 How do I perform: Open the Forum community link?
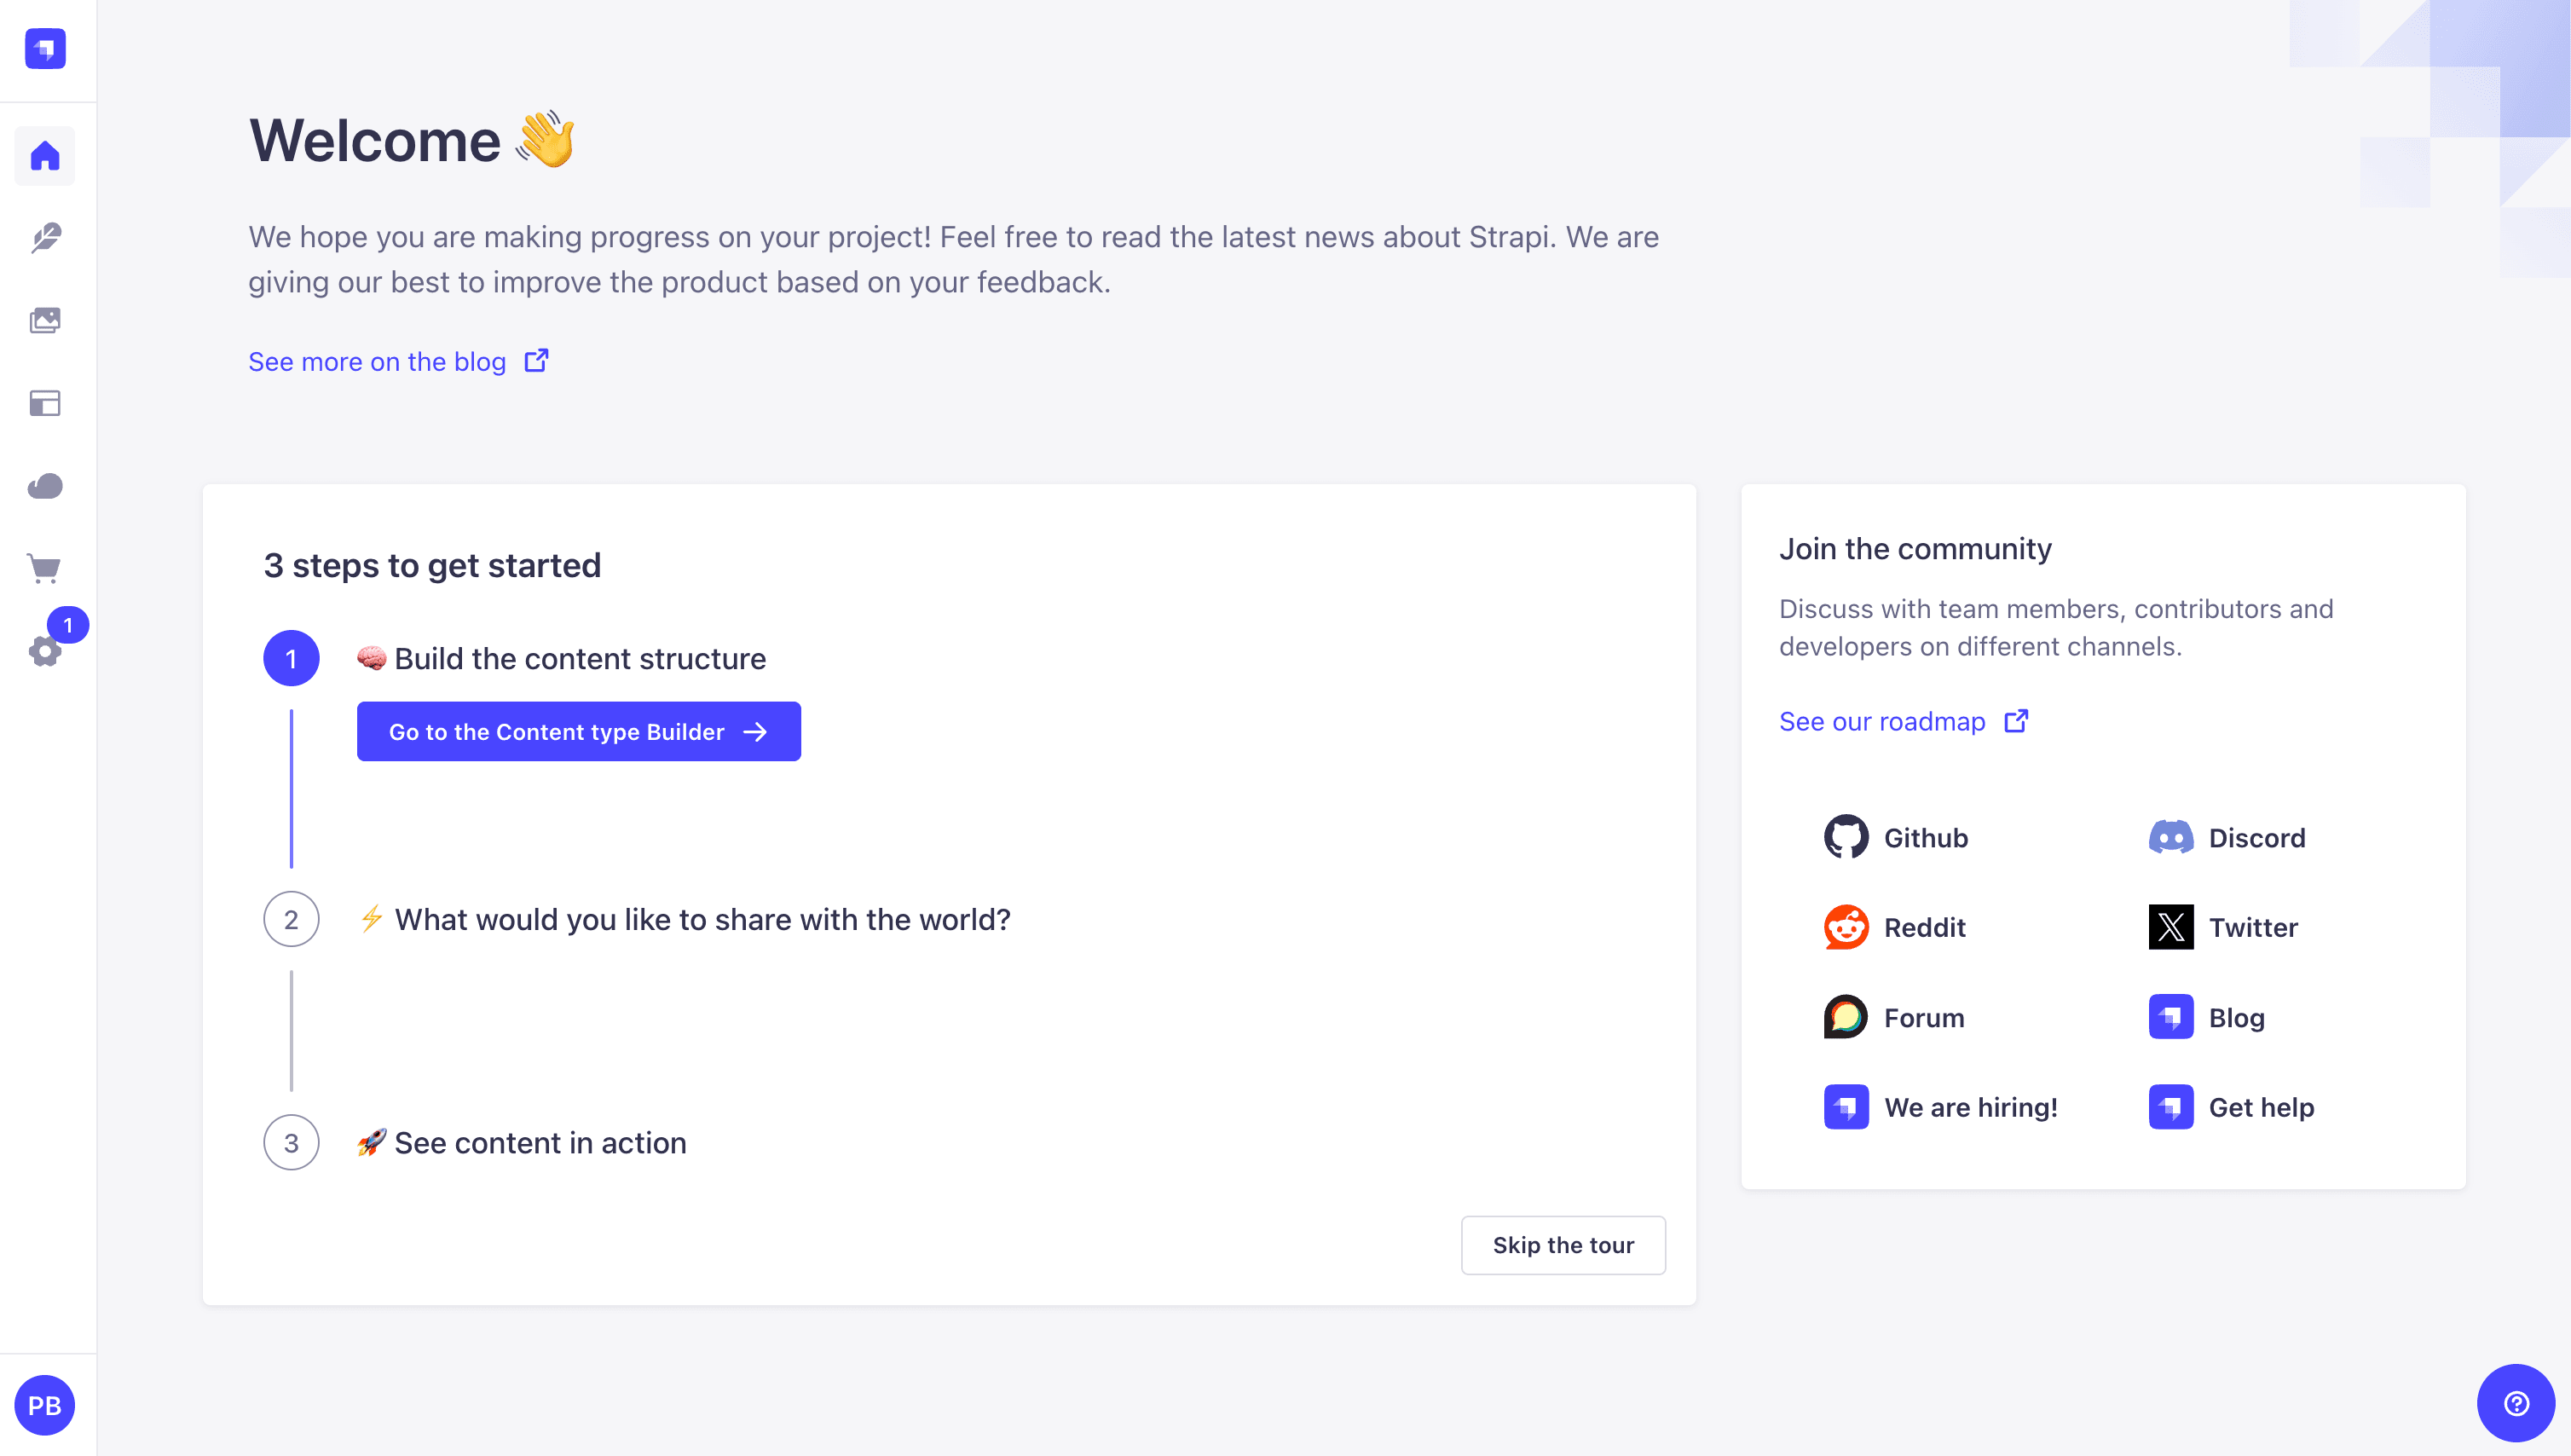pyautogui.click(x=1894, y=1017)
